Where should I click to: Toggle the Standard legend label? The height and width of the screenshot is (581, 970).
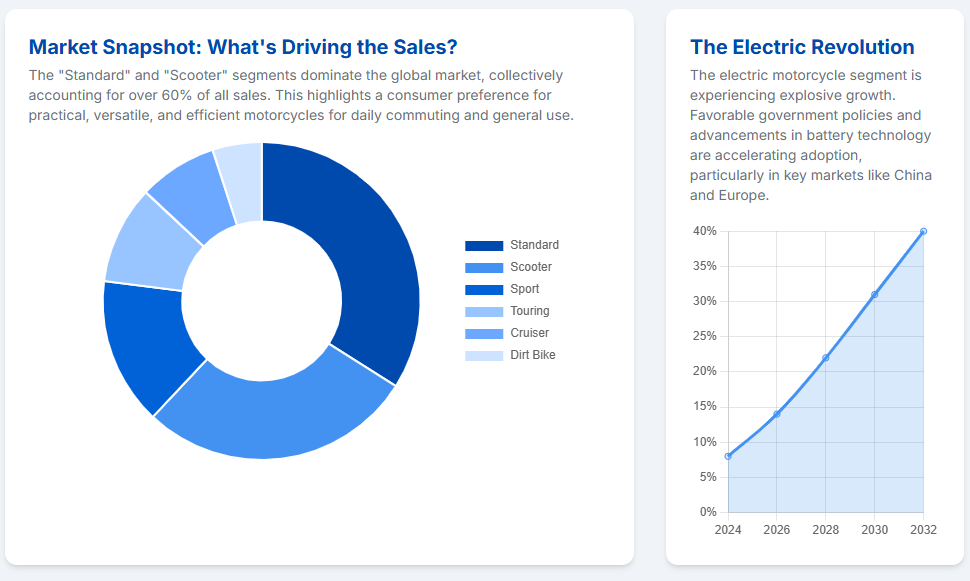534,245
